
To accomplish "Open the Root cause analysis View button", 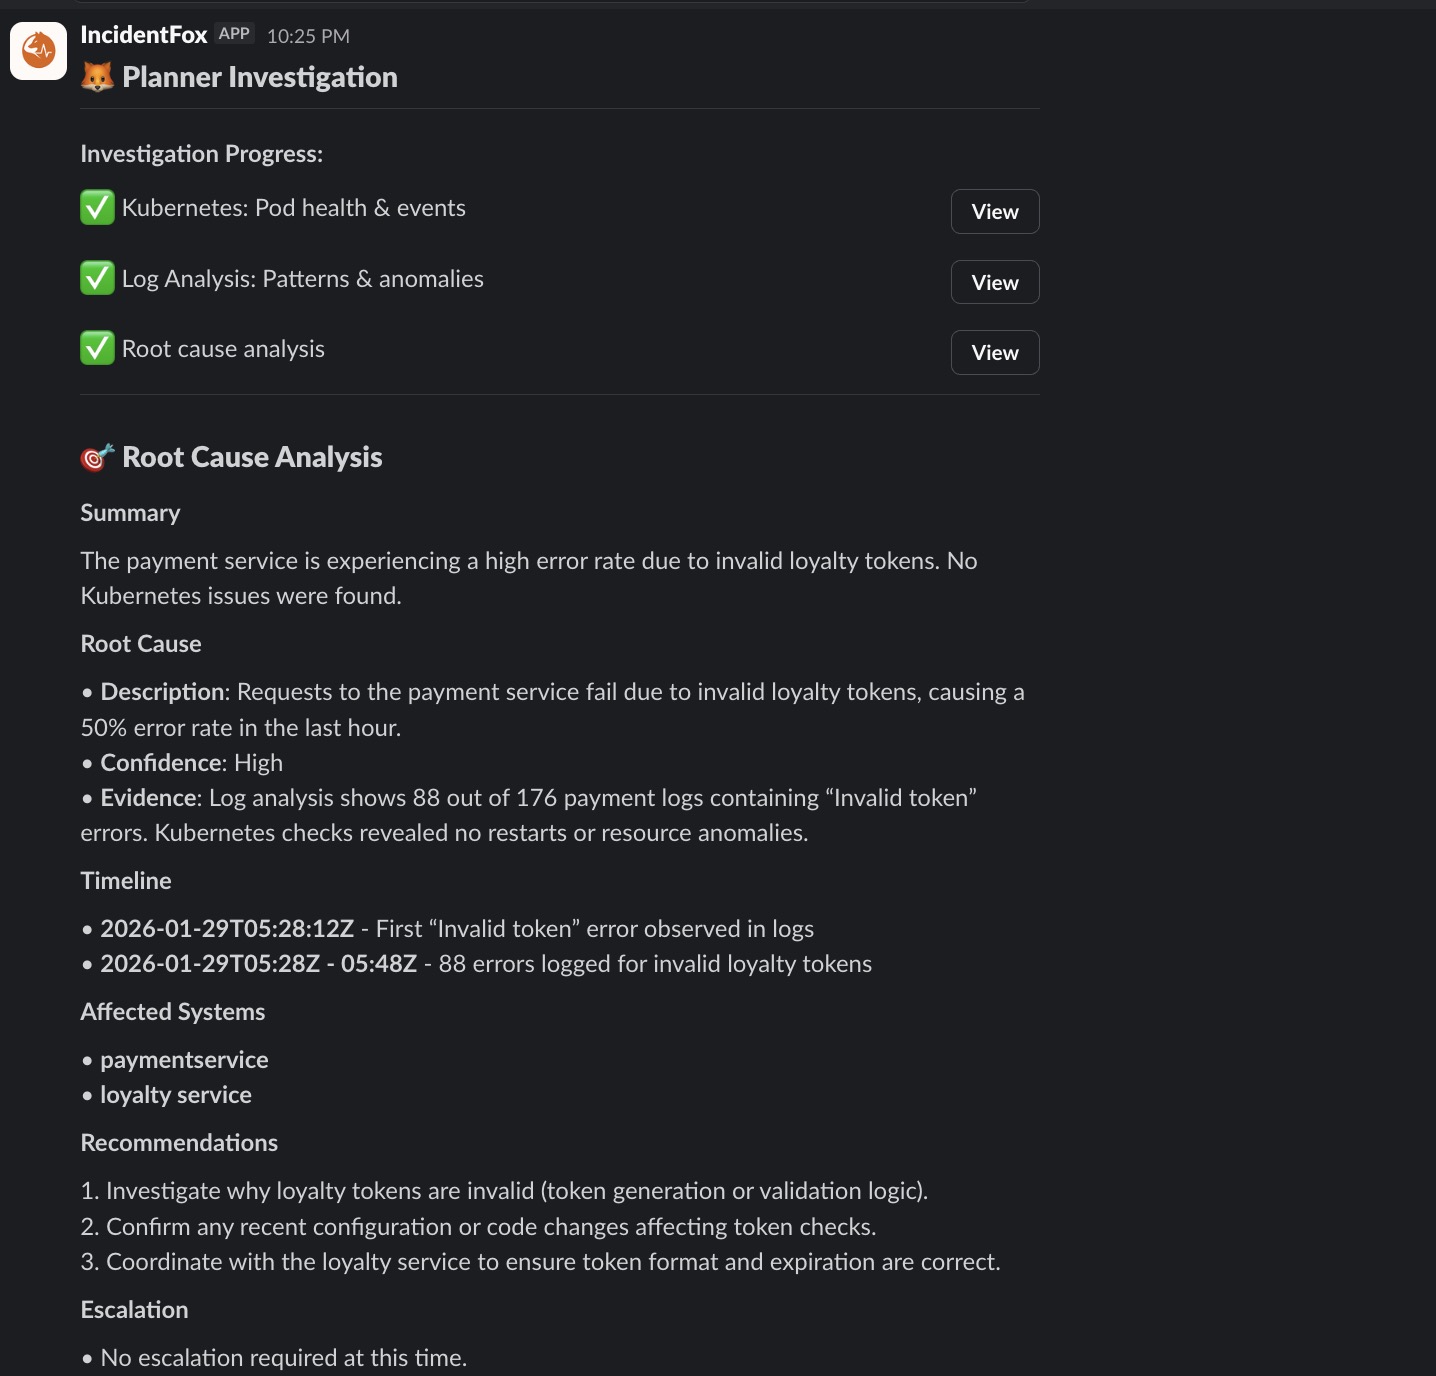I will [x=994, y=353].
